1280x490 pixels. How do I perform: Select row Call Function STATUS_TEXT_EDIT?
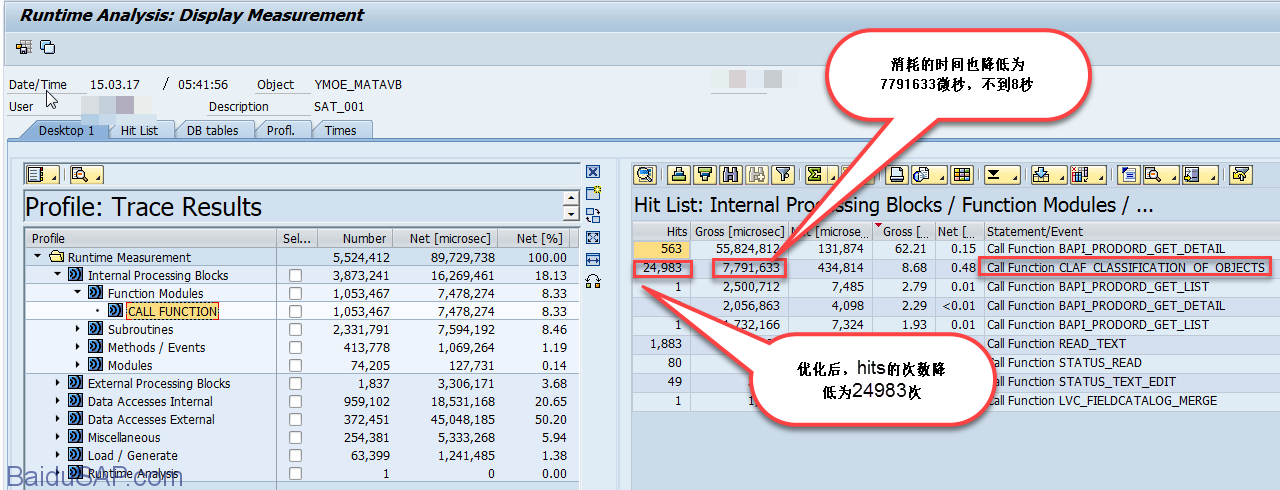955,382
